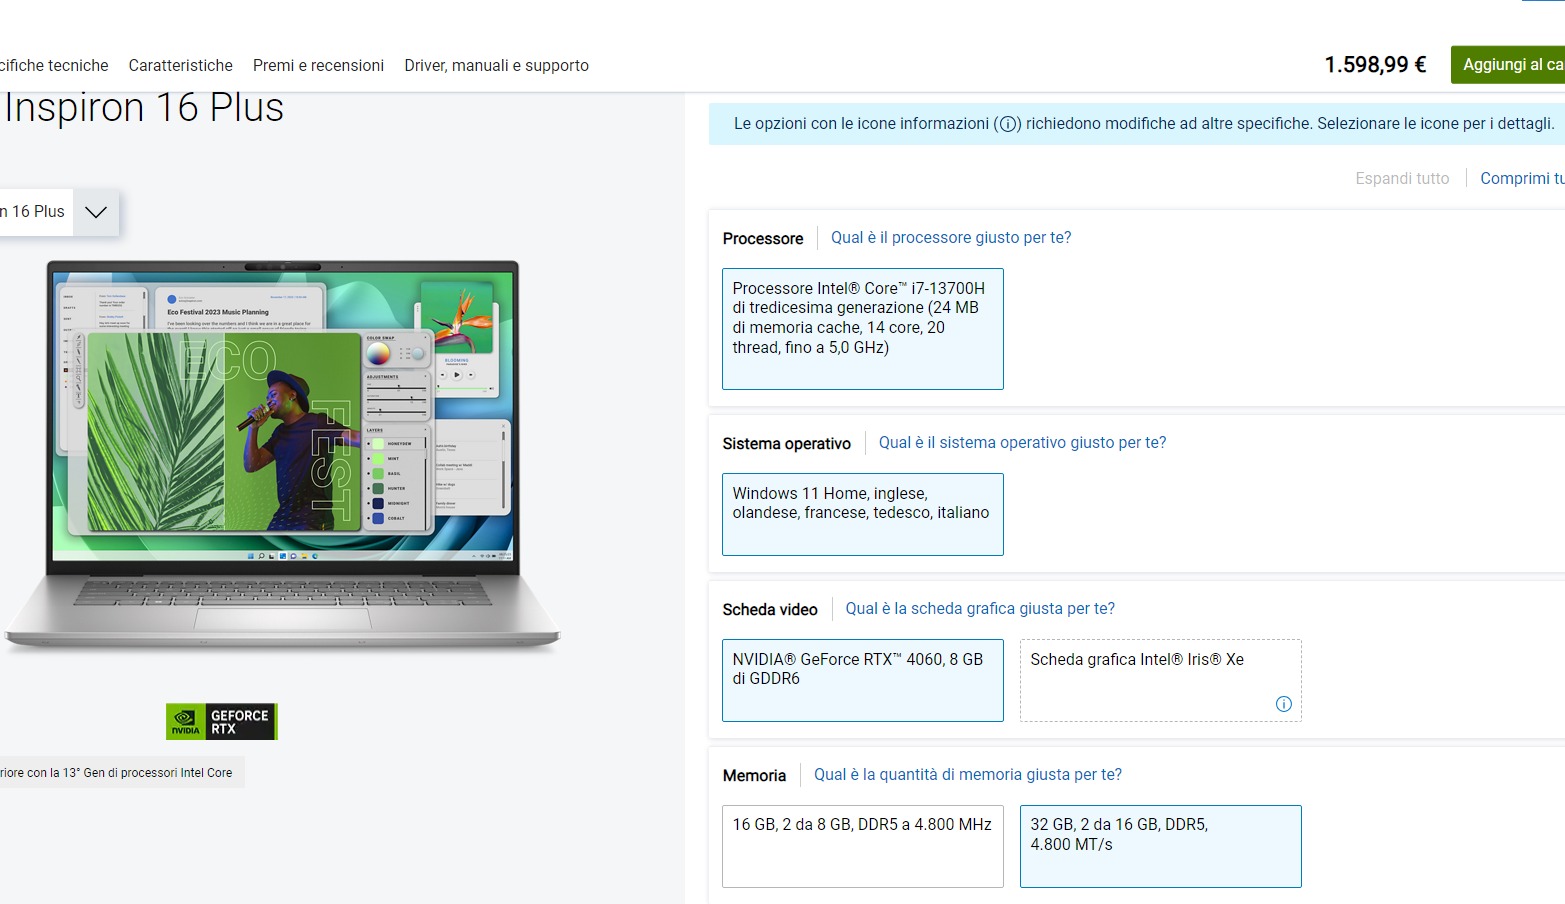
Task: Choose Intel Iris Xe graphics card option
Action: 1161,680
